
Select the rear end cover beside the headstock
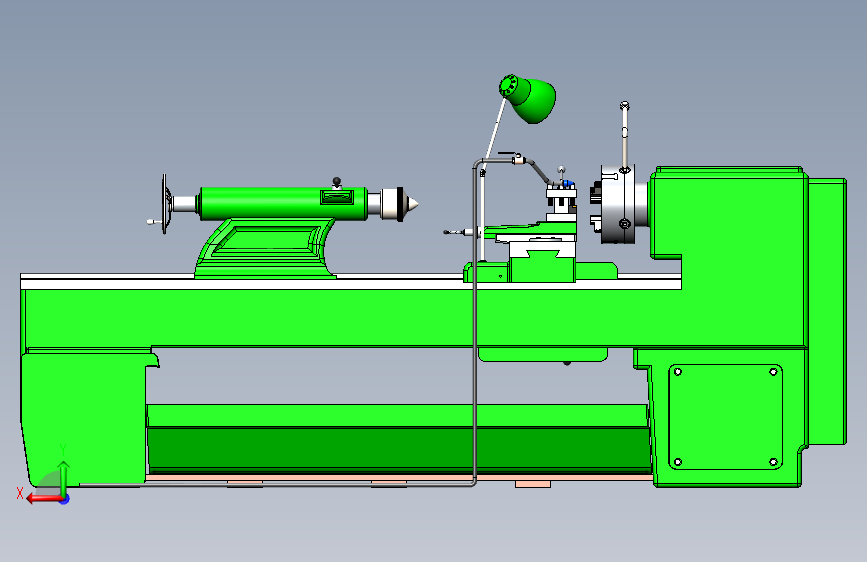point(827,311)
